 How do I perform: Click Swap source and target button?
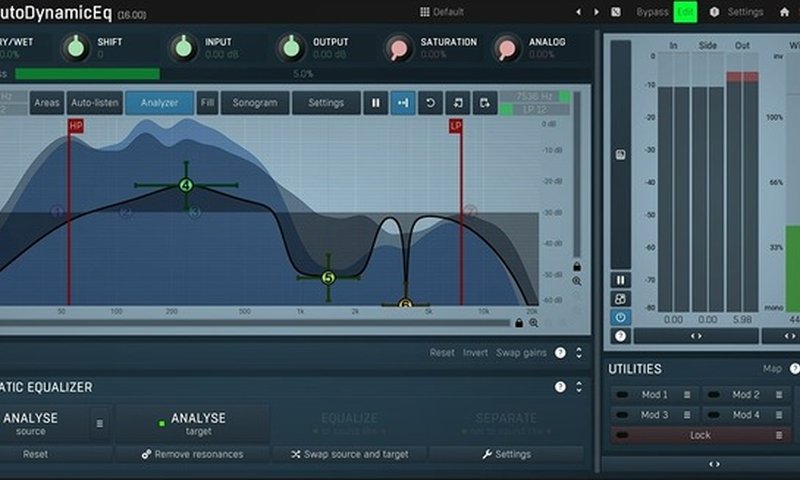point(349,454)
